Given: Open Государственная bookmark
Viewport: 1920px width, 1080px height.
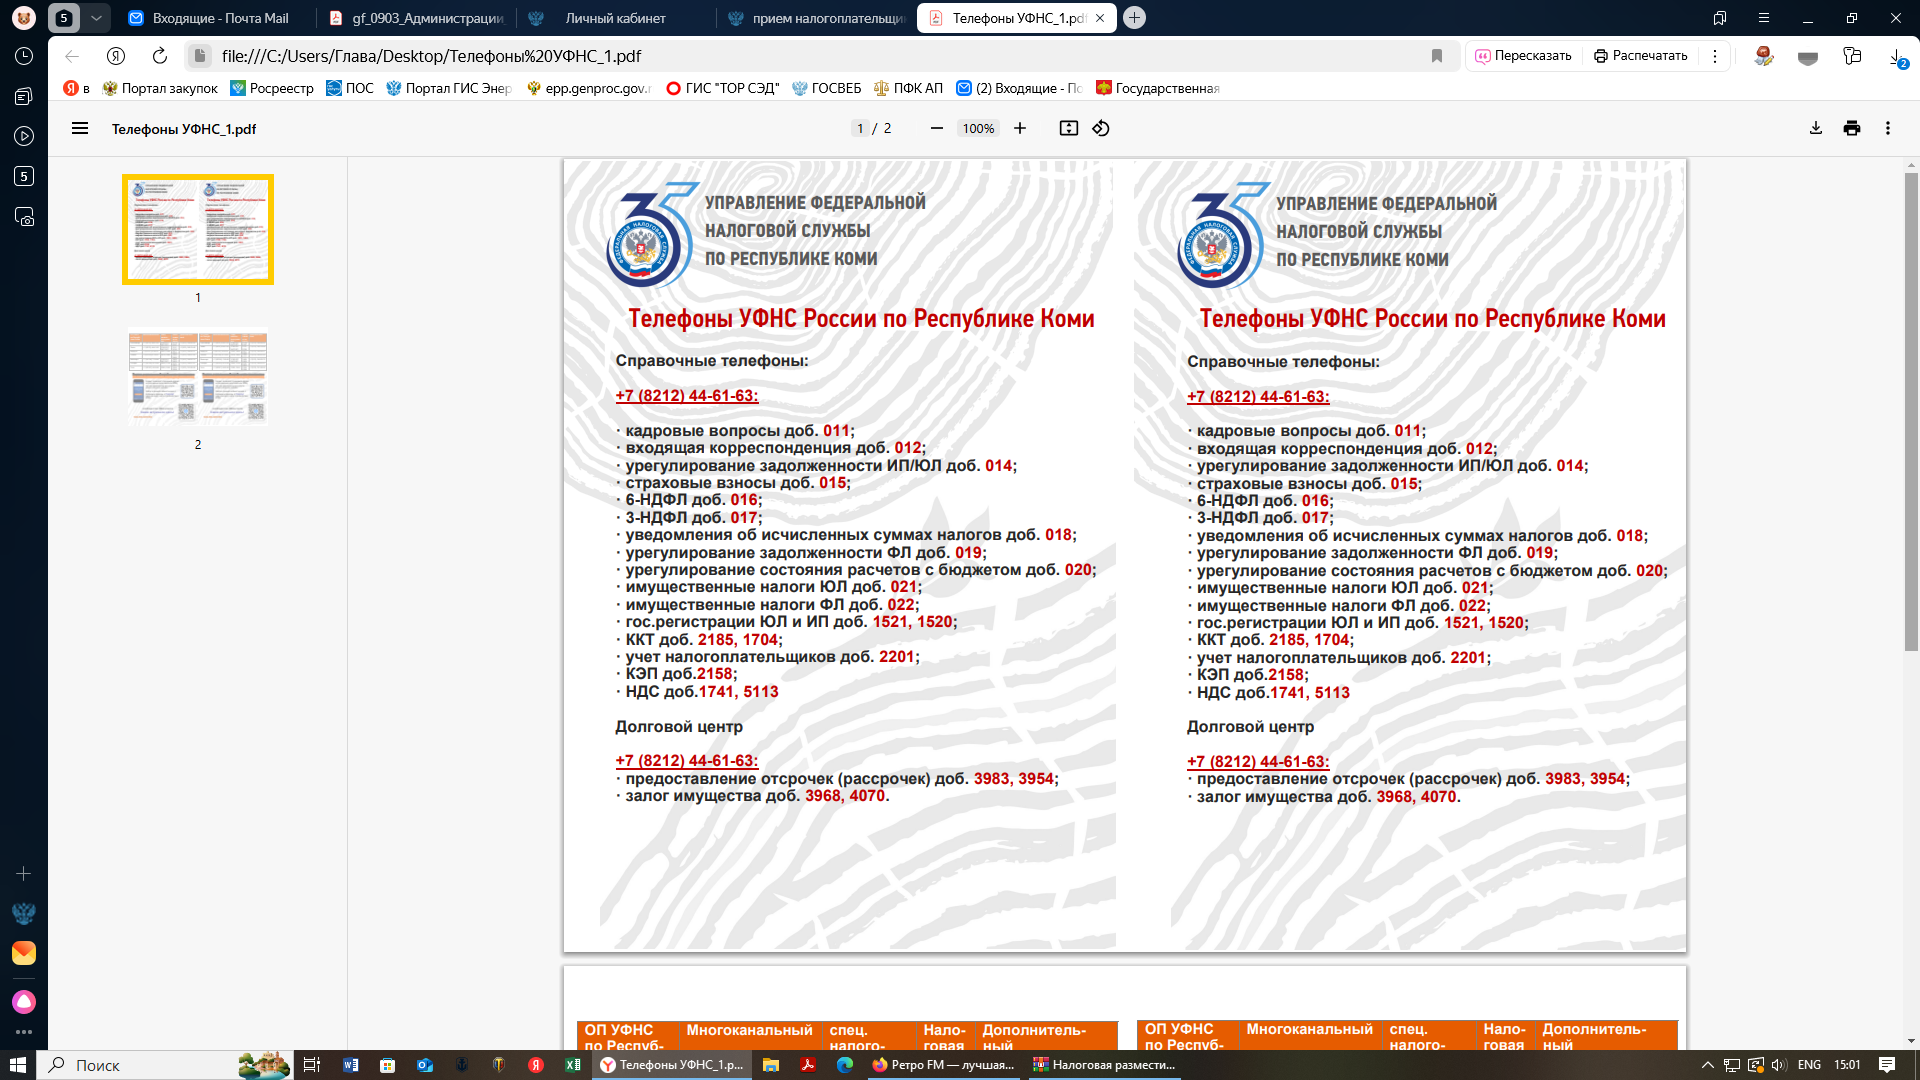Looking at the screenshot, I should (x=1158, y=88).
